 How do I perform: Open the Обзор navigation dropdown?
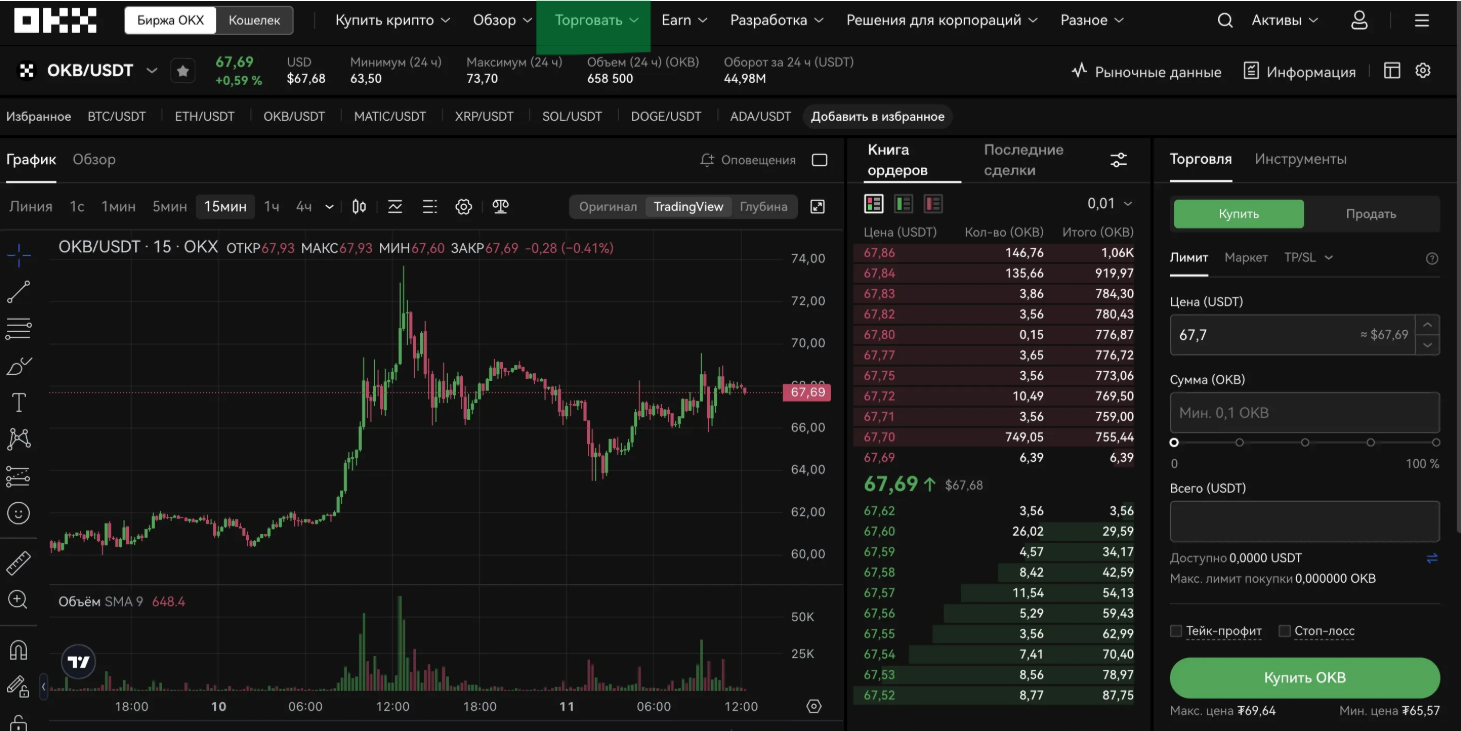point(502,20)
